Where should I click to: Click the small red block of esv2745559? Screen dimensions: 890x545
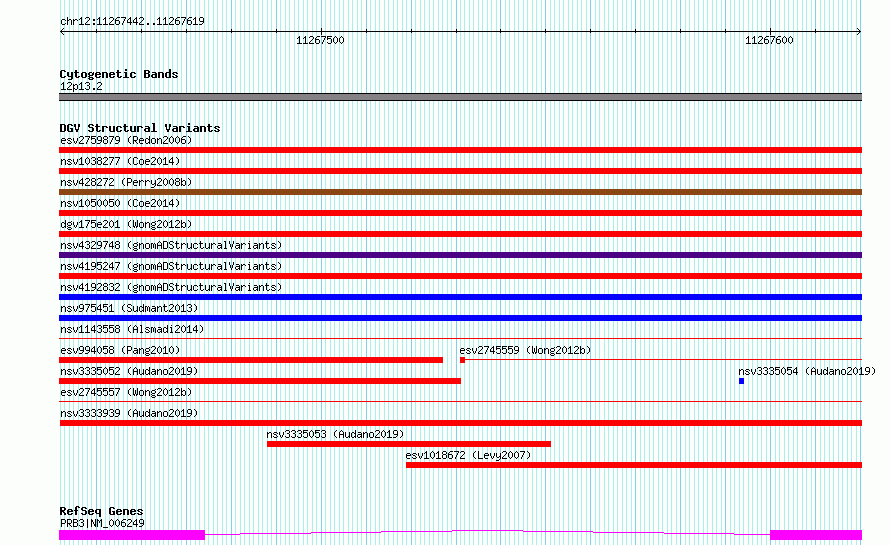(463, 360)
